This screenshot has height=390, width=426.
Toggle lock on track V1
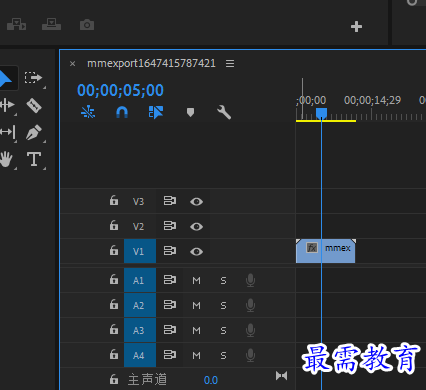(114, 250)
